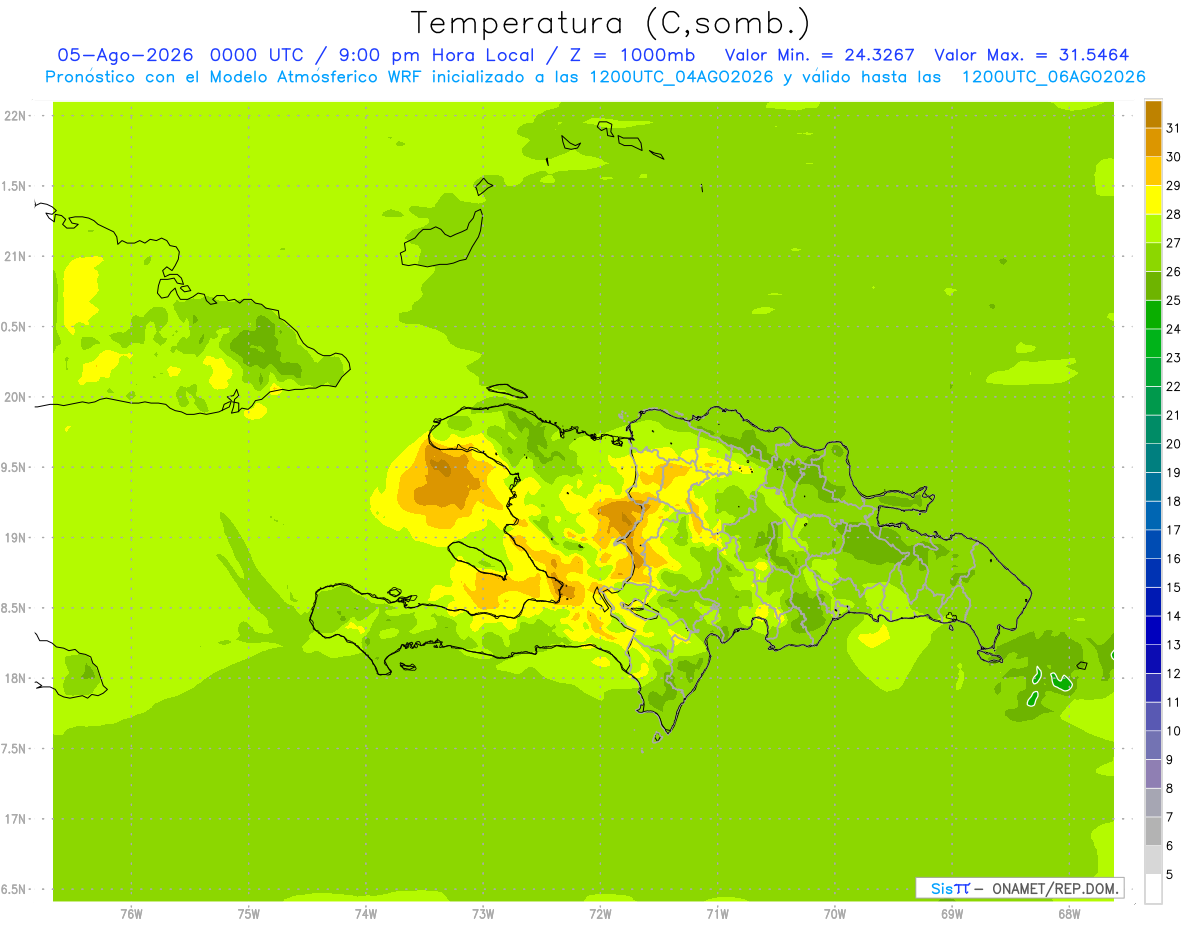1200x927 pixels.
Task: Click the colorbar label "31"
Action: pyautogui.click(x=1174, y=128)
